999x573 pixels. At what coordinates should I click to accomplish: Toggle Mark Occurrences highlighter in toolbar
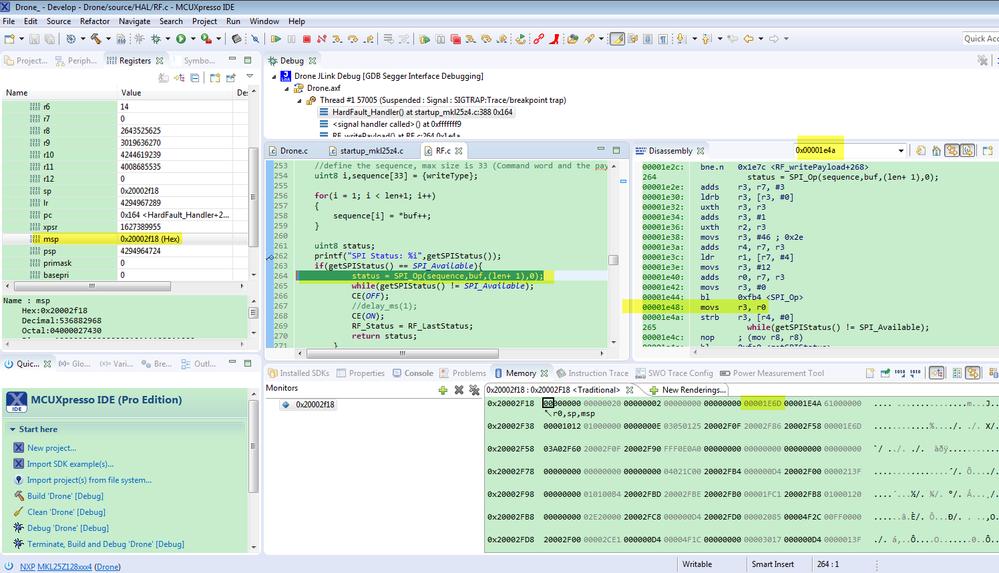pos(618,39)
